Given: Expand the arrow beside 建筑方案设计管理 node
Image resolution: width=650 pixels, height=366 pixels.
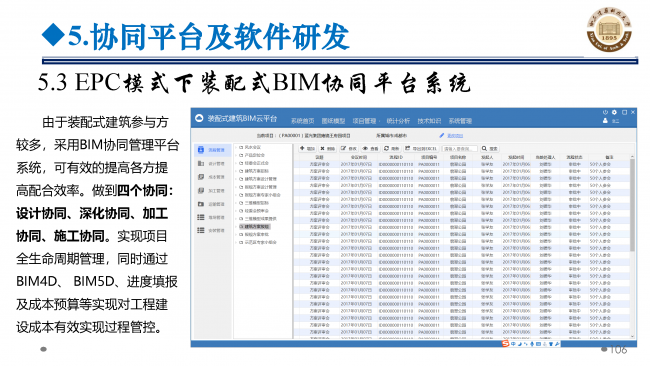Looking at the screenshot, I should tap(236, 179).
